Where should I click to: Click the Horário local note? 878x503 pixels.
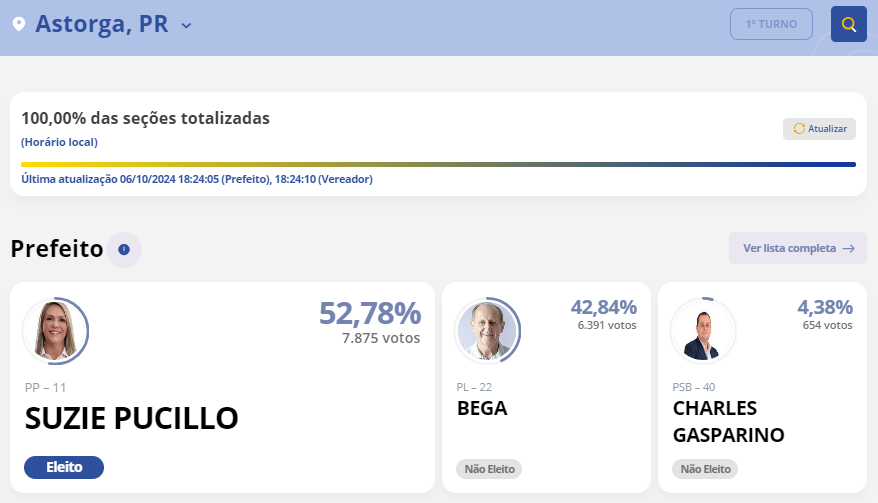(59, 142)
